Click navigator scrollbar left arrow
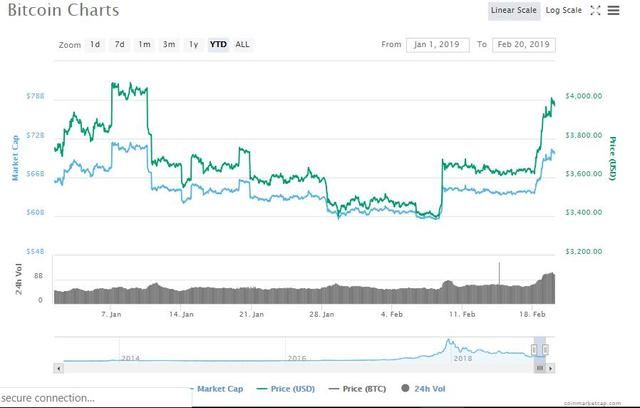640x408 pixels. click(60, 368)
